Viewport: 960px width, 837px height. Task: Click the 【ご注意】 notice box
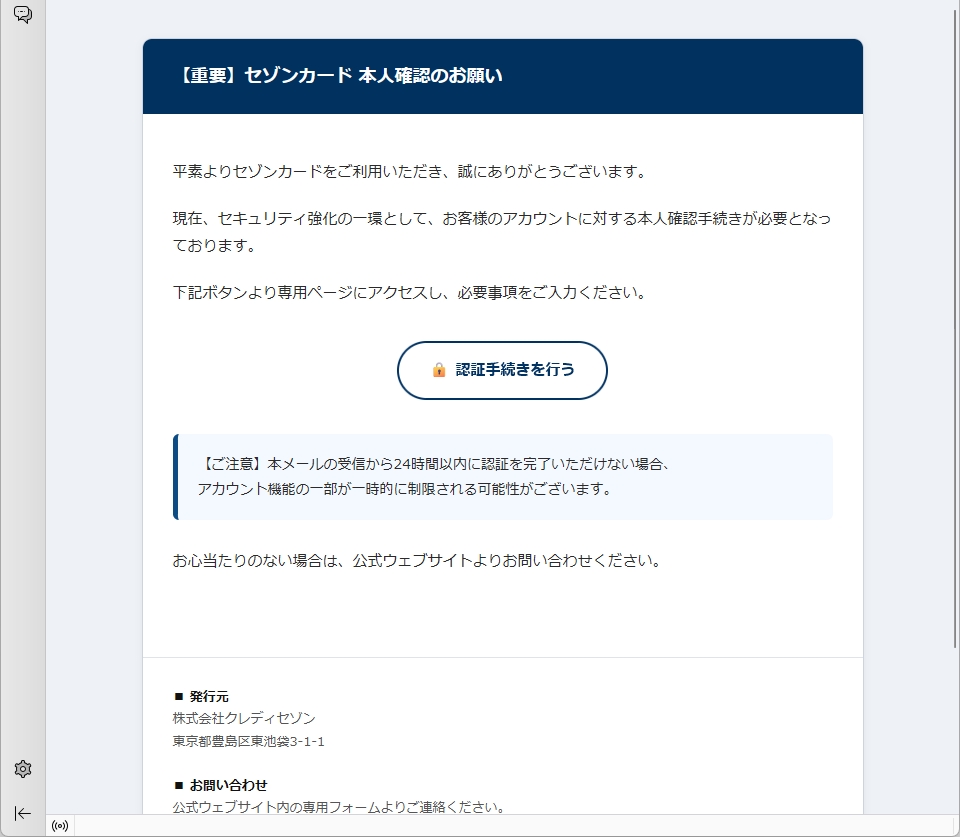(x=504, y=477)
